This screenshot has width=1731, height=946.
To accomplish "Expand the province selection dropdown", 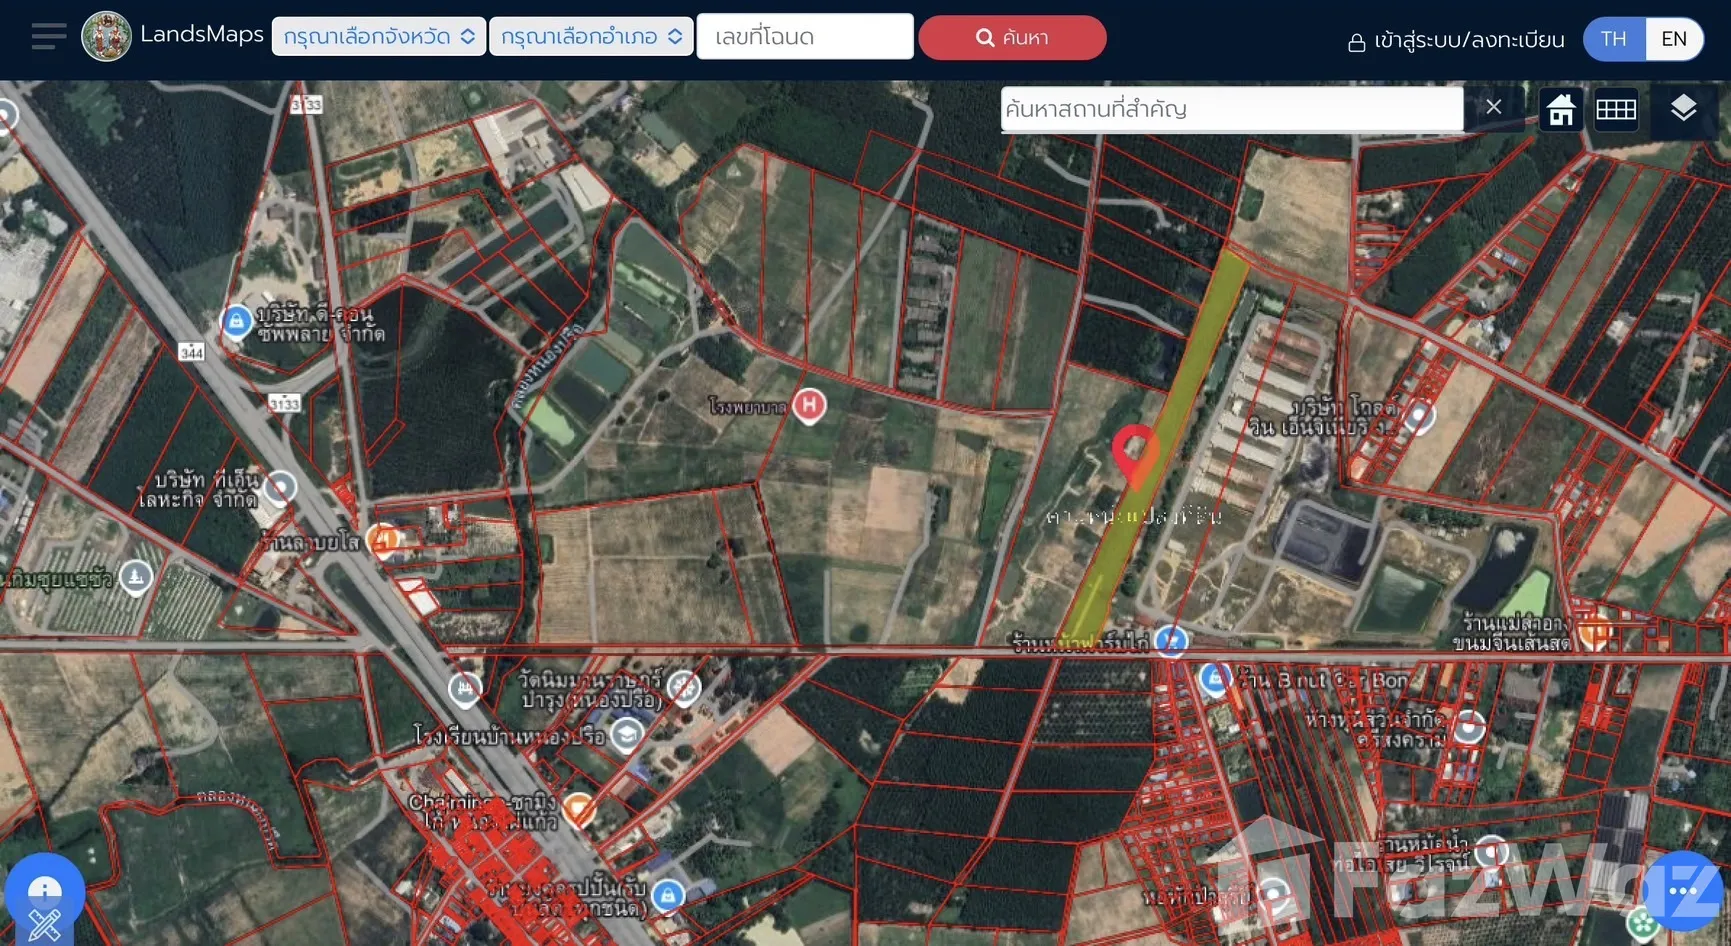I will (x=378, y=37).
